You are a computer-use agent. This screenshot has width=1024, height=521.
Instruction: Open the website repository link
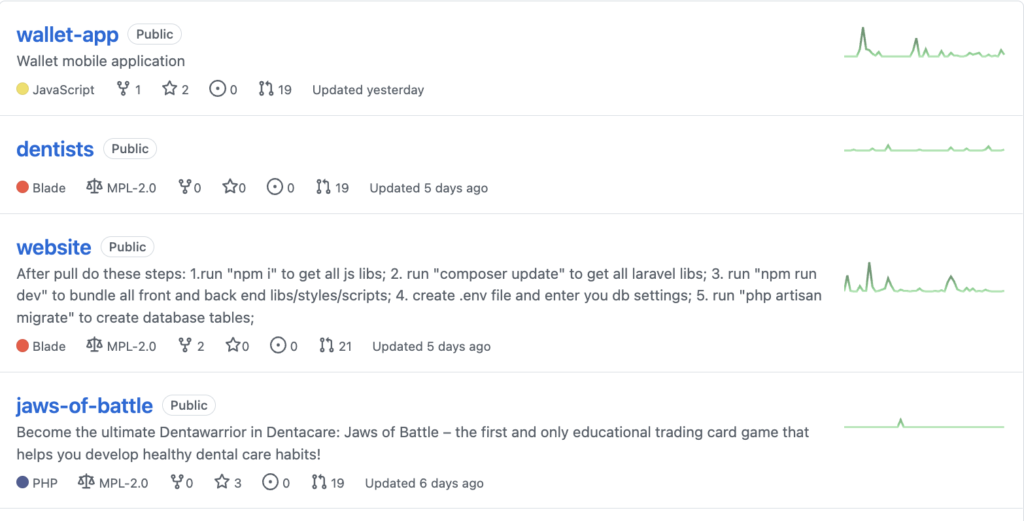54,247
